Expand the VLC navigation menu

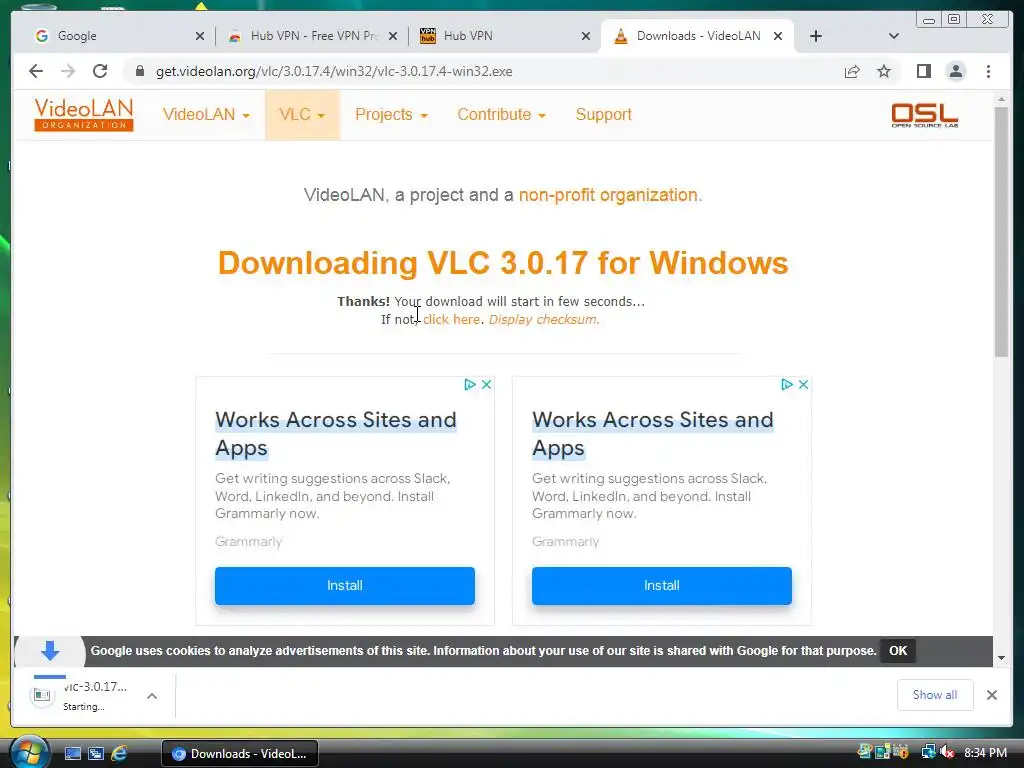[302, 114]
